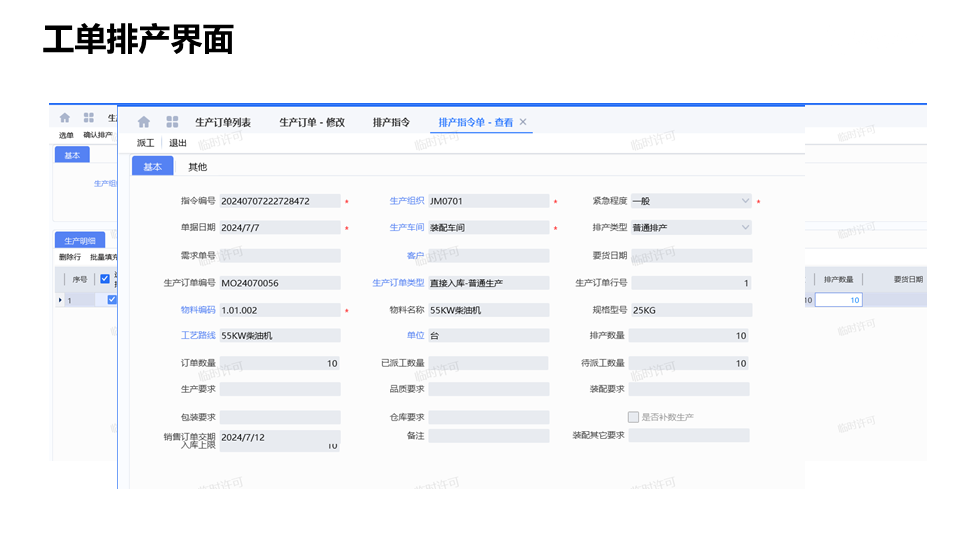Screen dimensions: 960x540
Task: Close the 排产指令单 - 查看 tab
Action: click(523, 122)
